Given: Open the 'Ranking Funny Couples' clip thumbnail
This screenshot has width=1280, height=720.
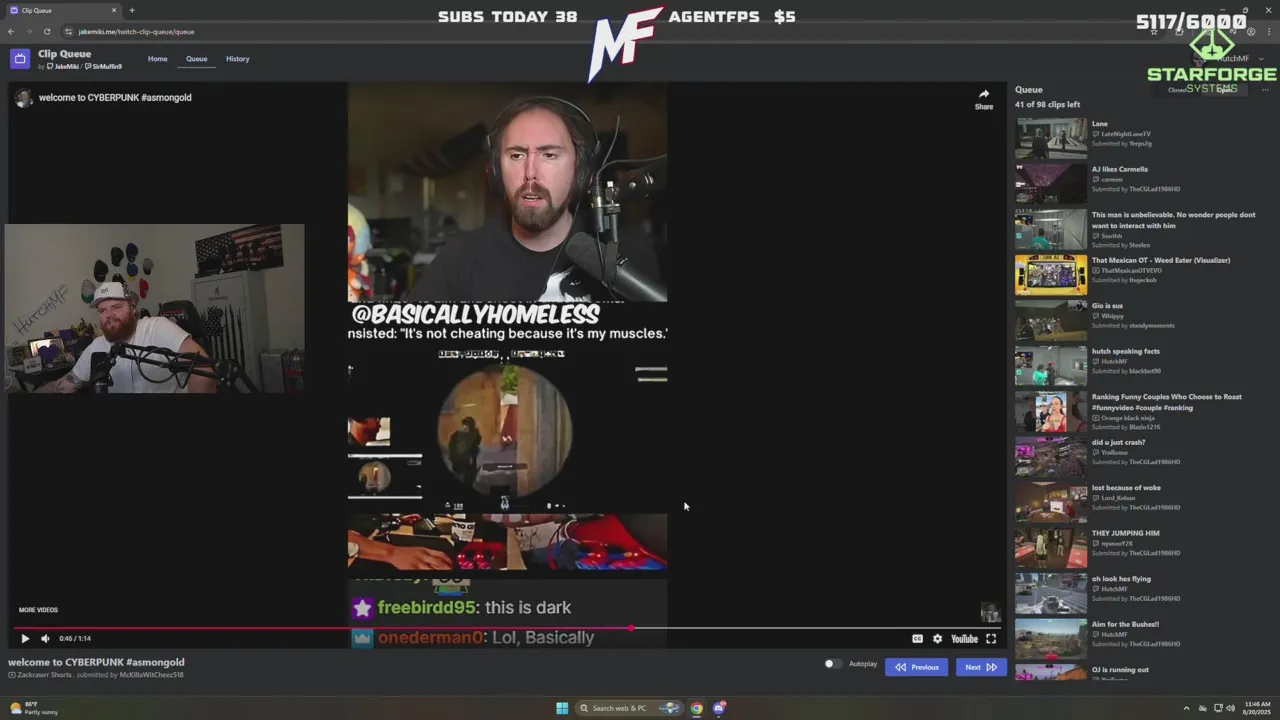Looking at the screenshot, I should click(1051, 411).
